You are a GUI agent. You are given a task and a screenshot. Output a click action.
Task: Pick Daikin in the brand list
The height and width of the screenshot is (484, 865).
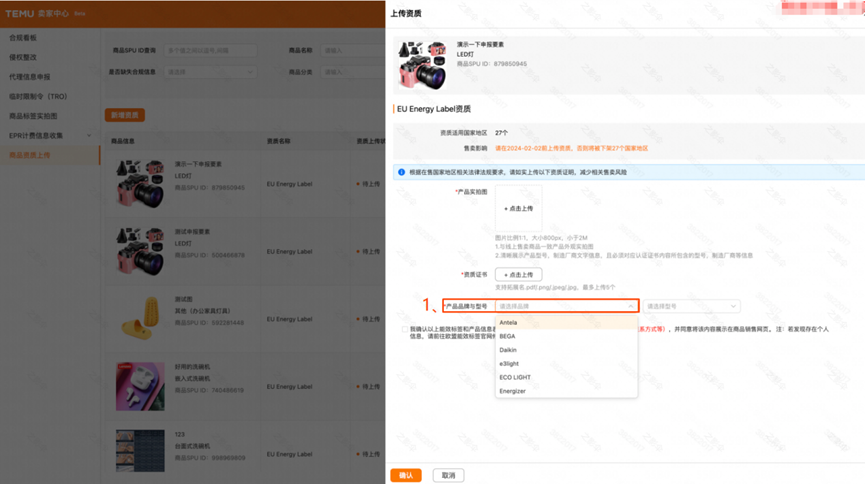coord(567,350)
